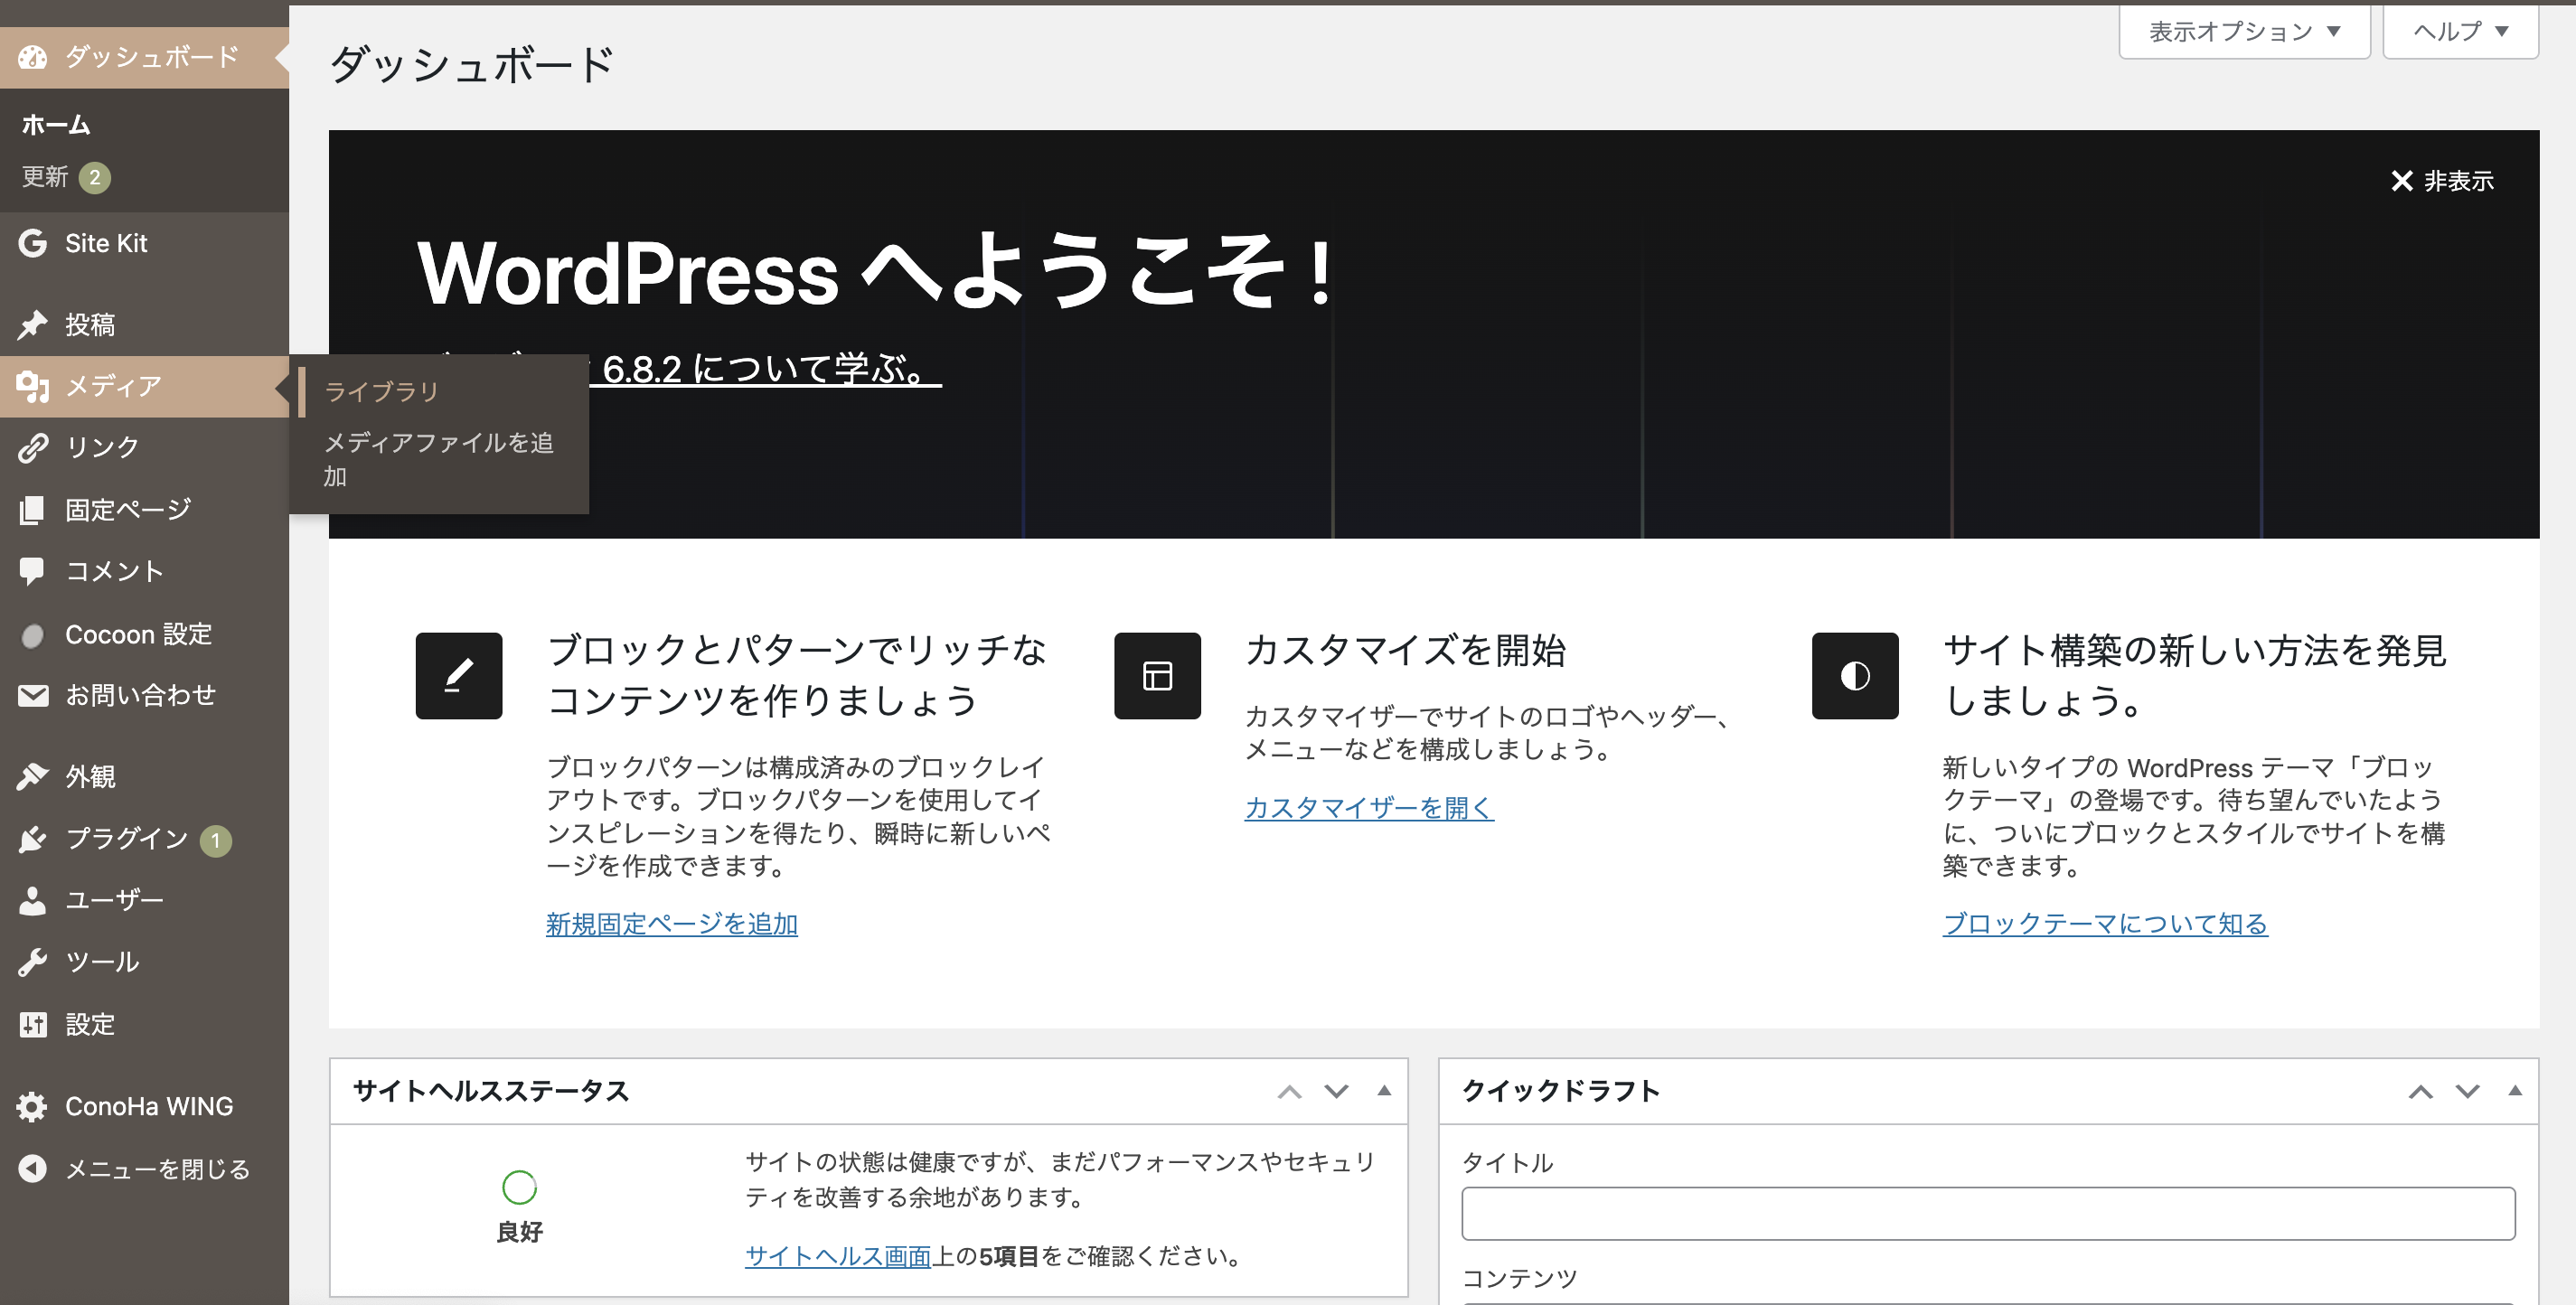Dismiss the welcome panel with 非表示
Screen dimensions: 2576x1305
tap(2442, 181)
